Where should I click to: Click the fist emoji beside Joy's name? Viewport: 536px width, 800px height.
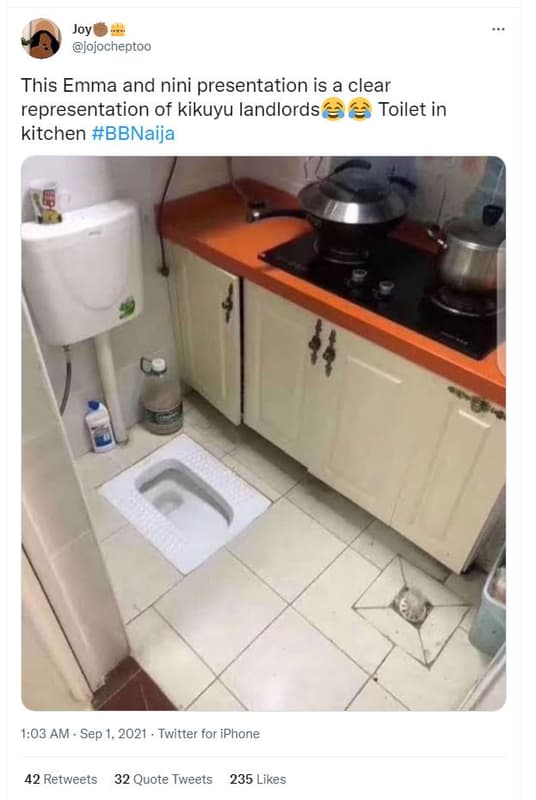pos(101,30)
